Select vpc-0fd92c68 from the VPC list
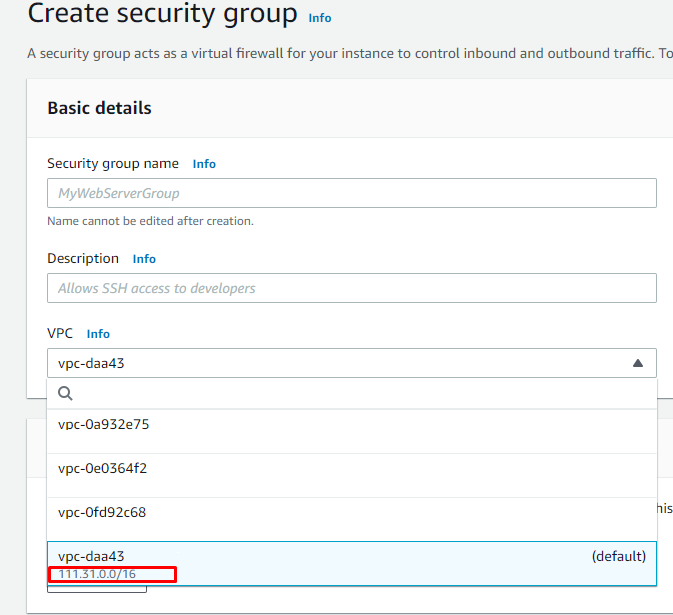Image resolution: width=673 pixels, height=615 pixels. pos(352,520)
